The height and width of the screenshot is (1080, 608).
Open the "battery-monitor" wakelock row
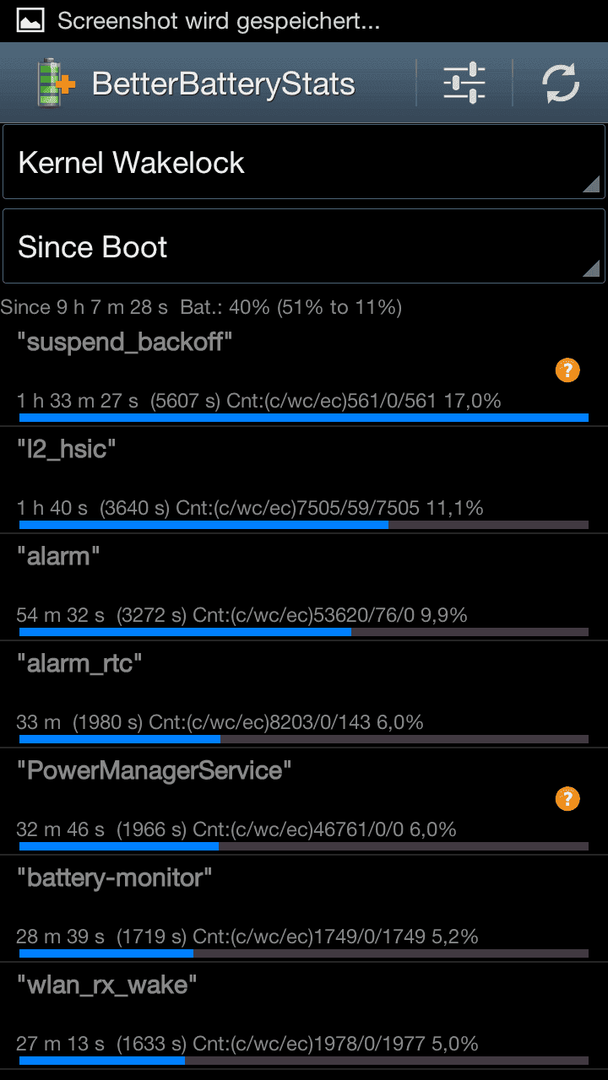click(304, 908)
